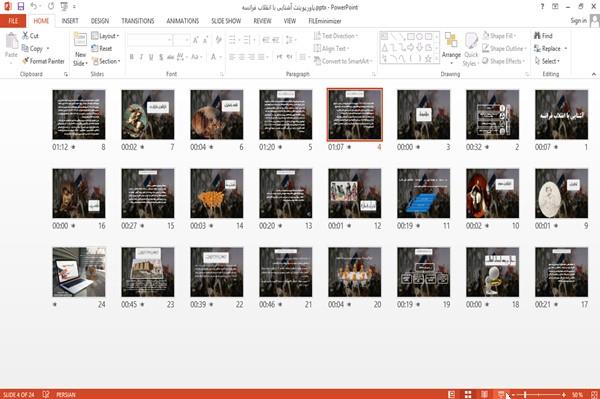
Task: Click the zoom out minus button
Action: click(x=513, y=394)
